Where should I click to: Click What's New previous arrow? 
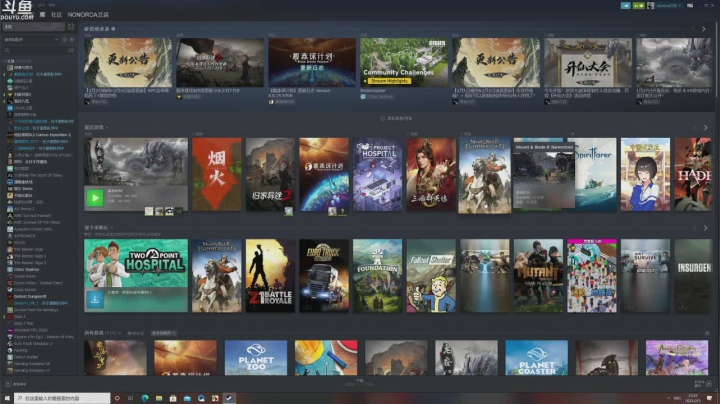click(693, 29)
